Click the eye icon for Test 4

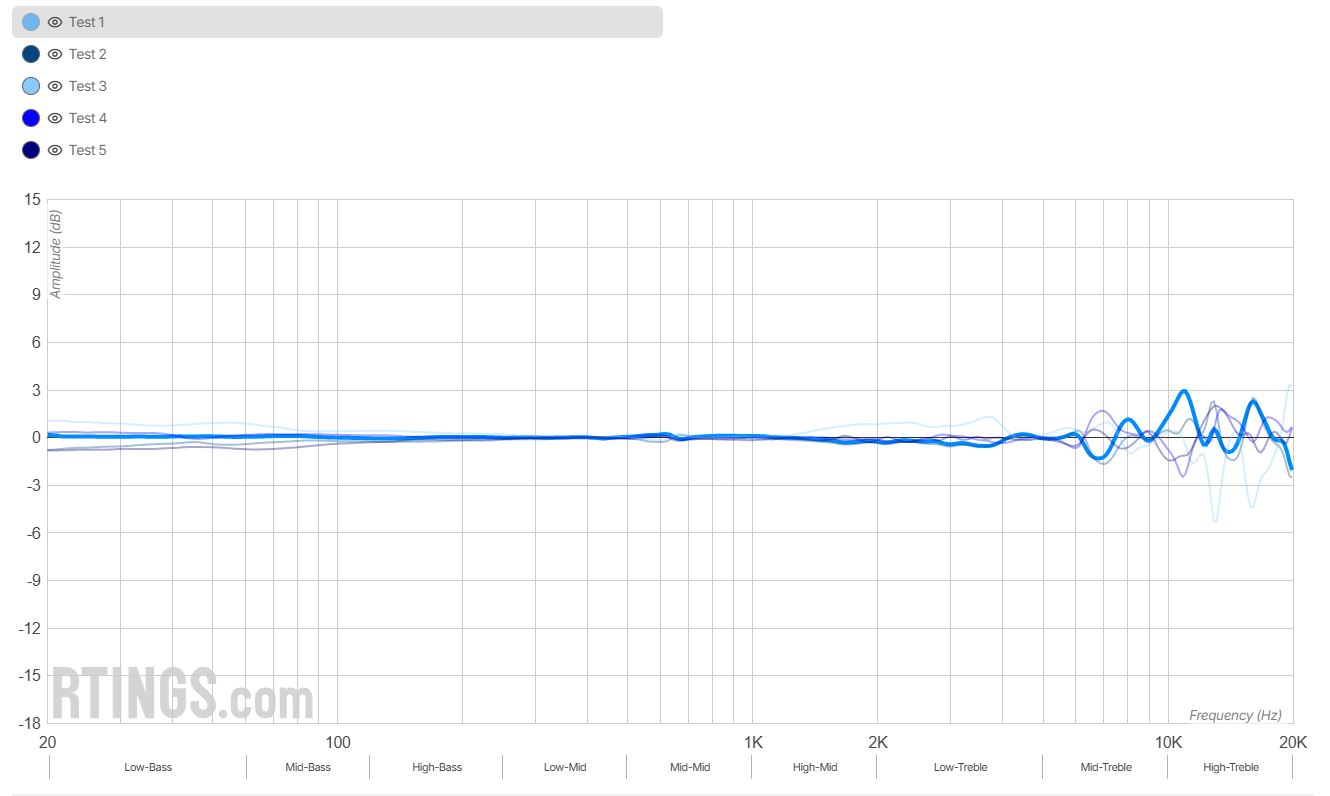pyautogui.click(x=55, y=118)
